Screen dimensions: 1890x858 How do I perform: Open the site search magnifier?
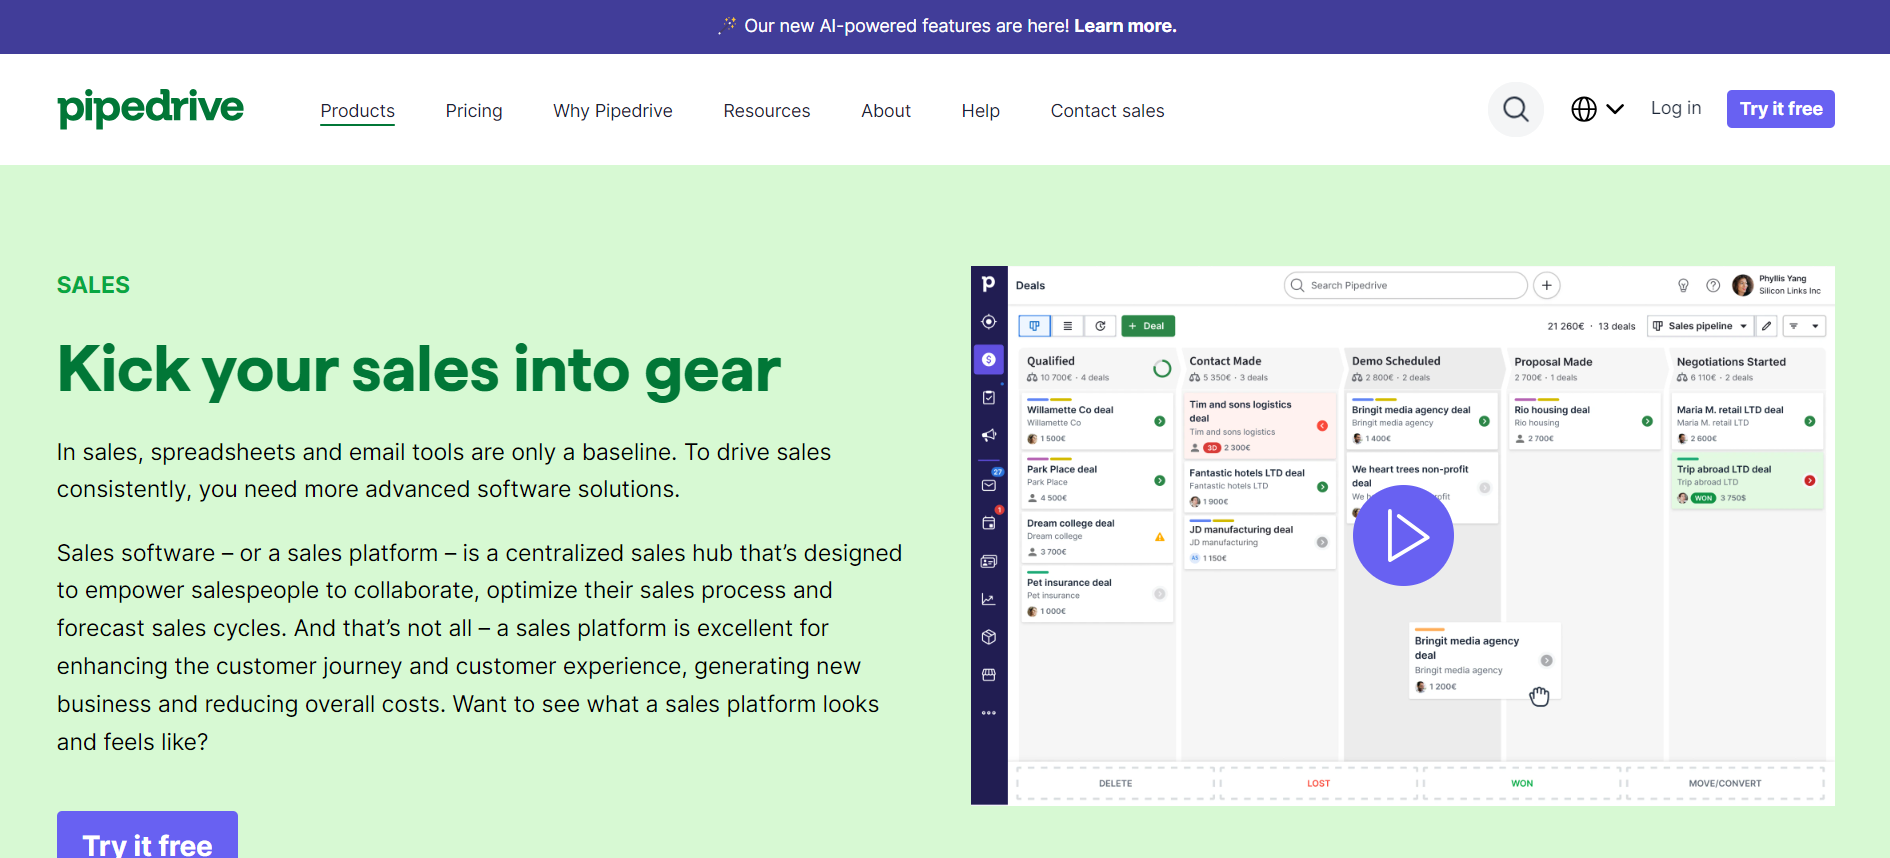click(1516, 109)
